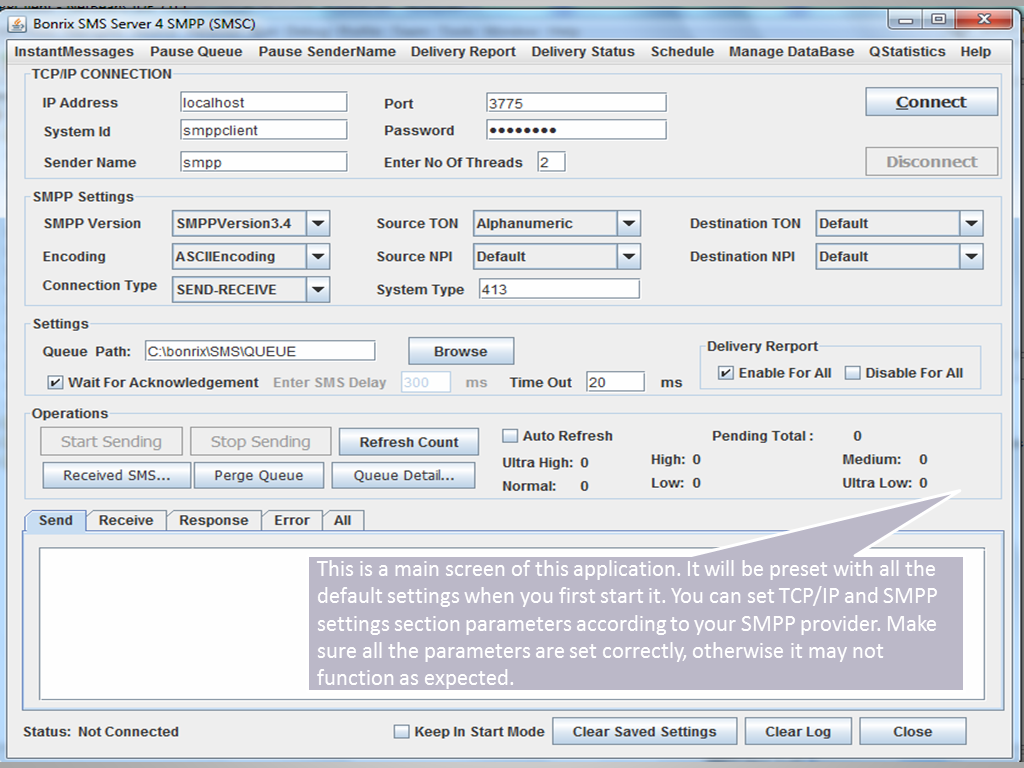The width and height of the screenshot is (1024, 768).
Task: Click the Sender Name input field
Action: pyautogui.click(x=263, y=162)
